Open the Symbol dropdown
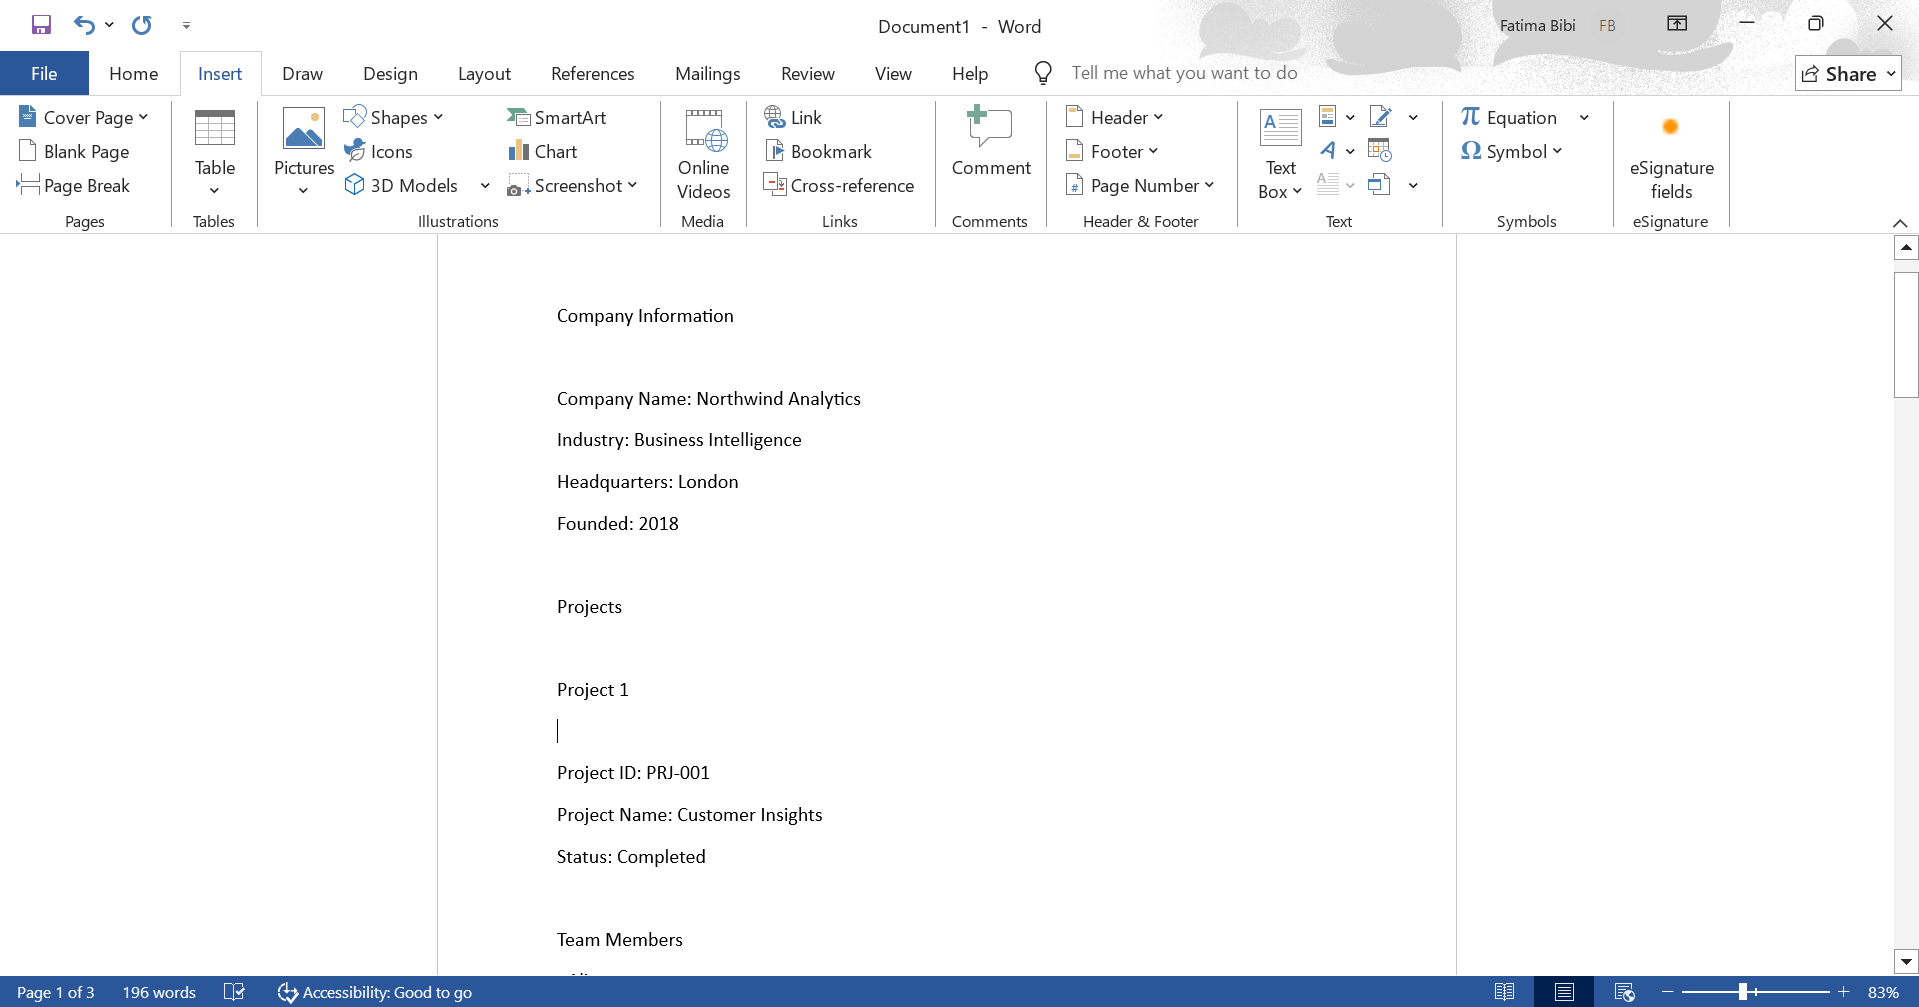1919x1007 pixels. click(x=1511, y=151)
